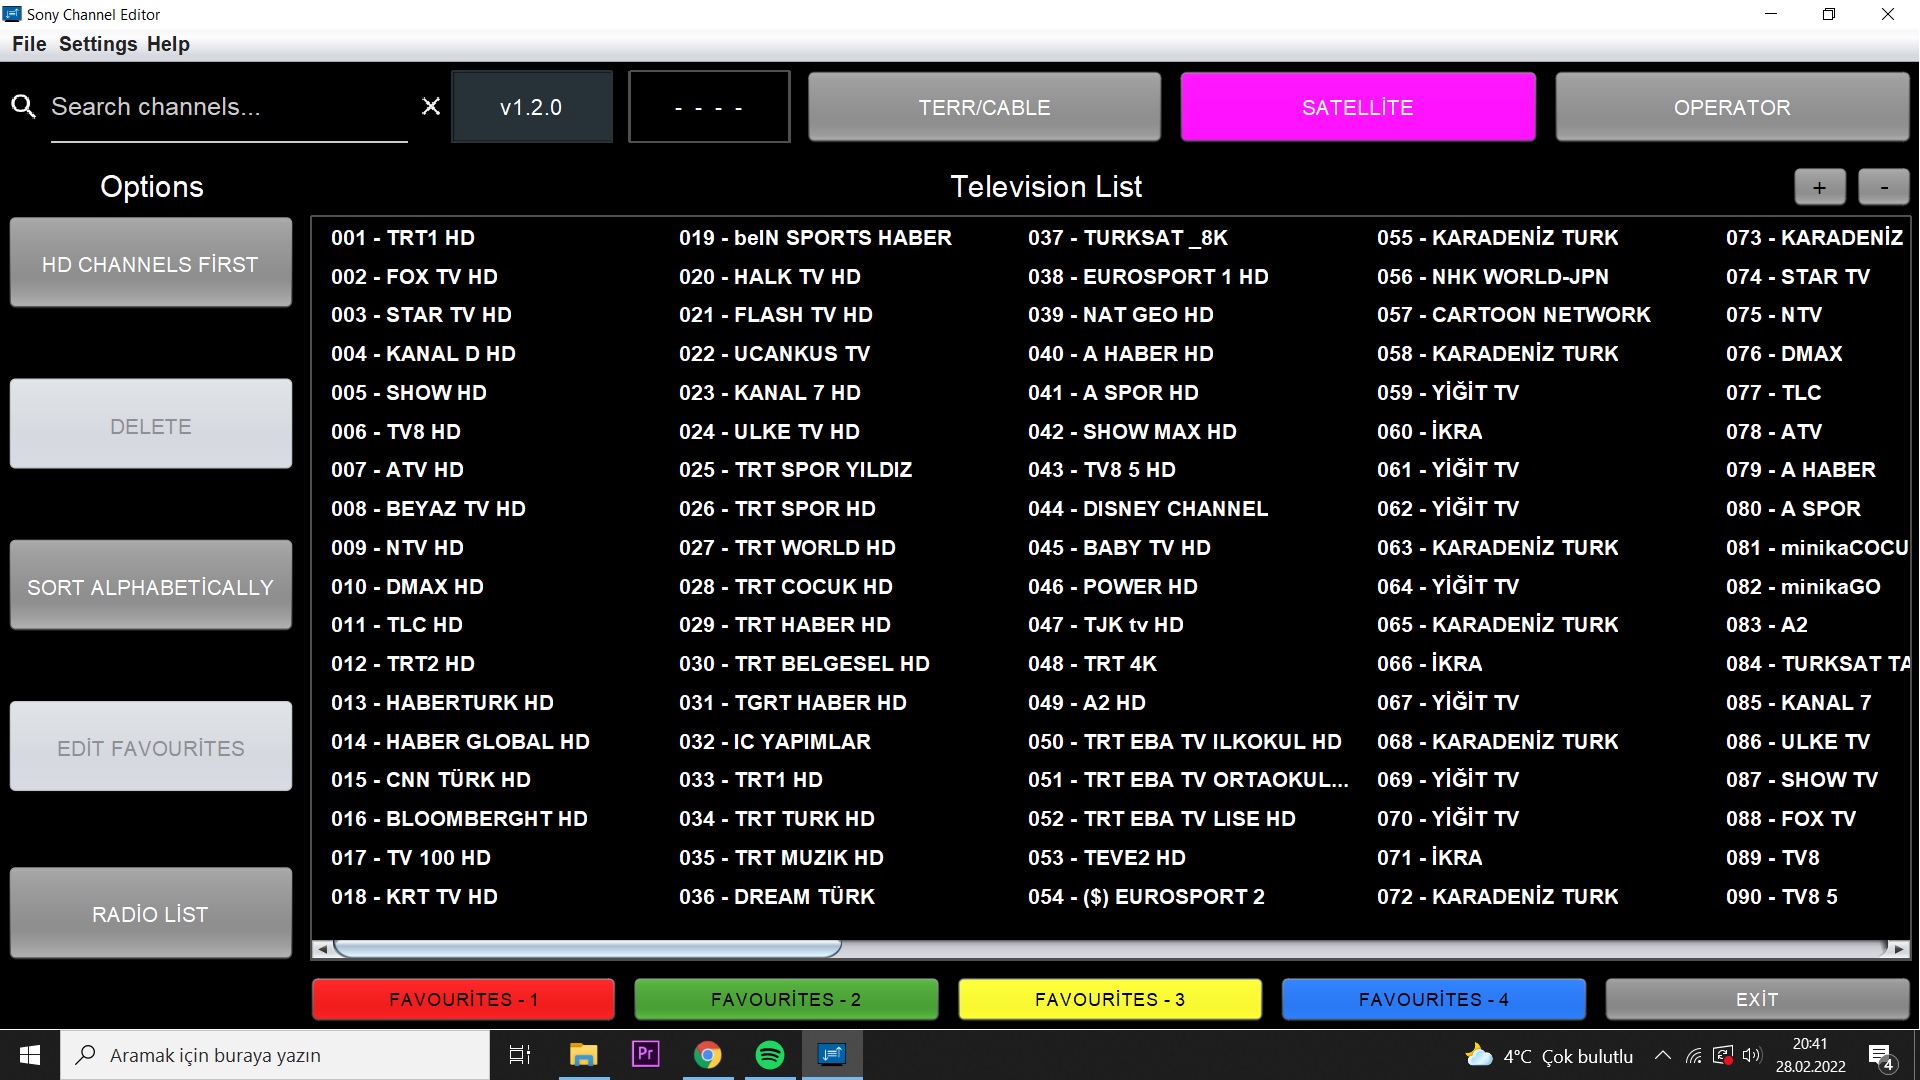Select channel 015 - CNN TÜRK HD

coord(431,780)
